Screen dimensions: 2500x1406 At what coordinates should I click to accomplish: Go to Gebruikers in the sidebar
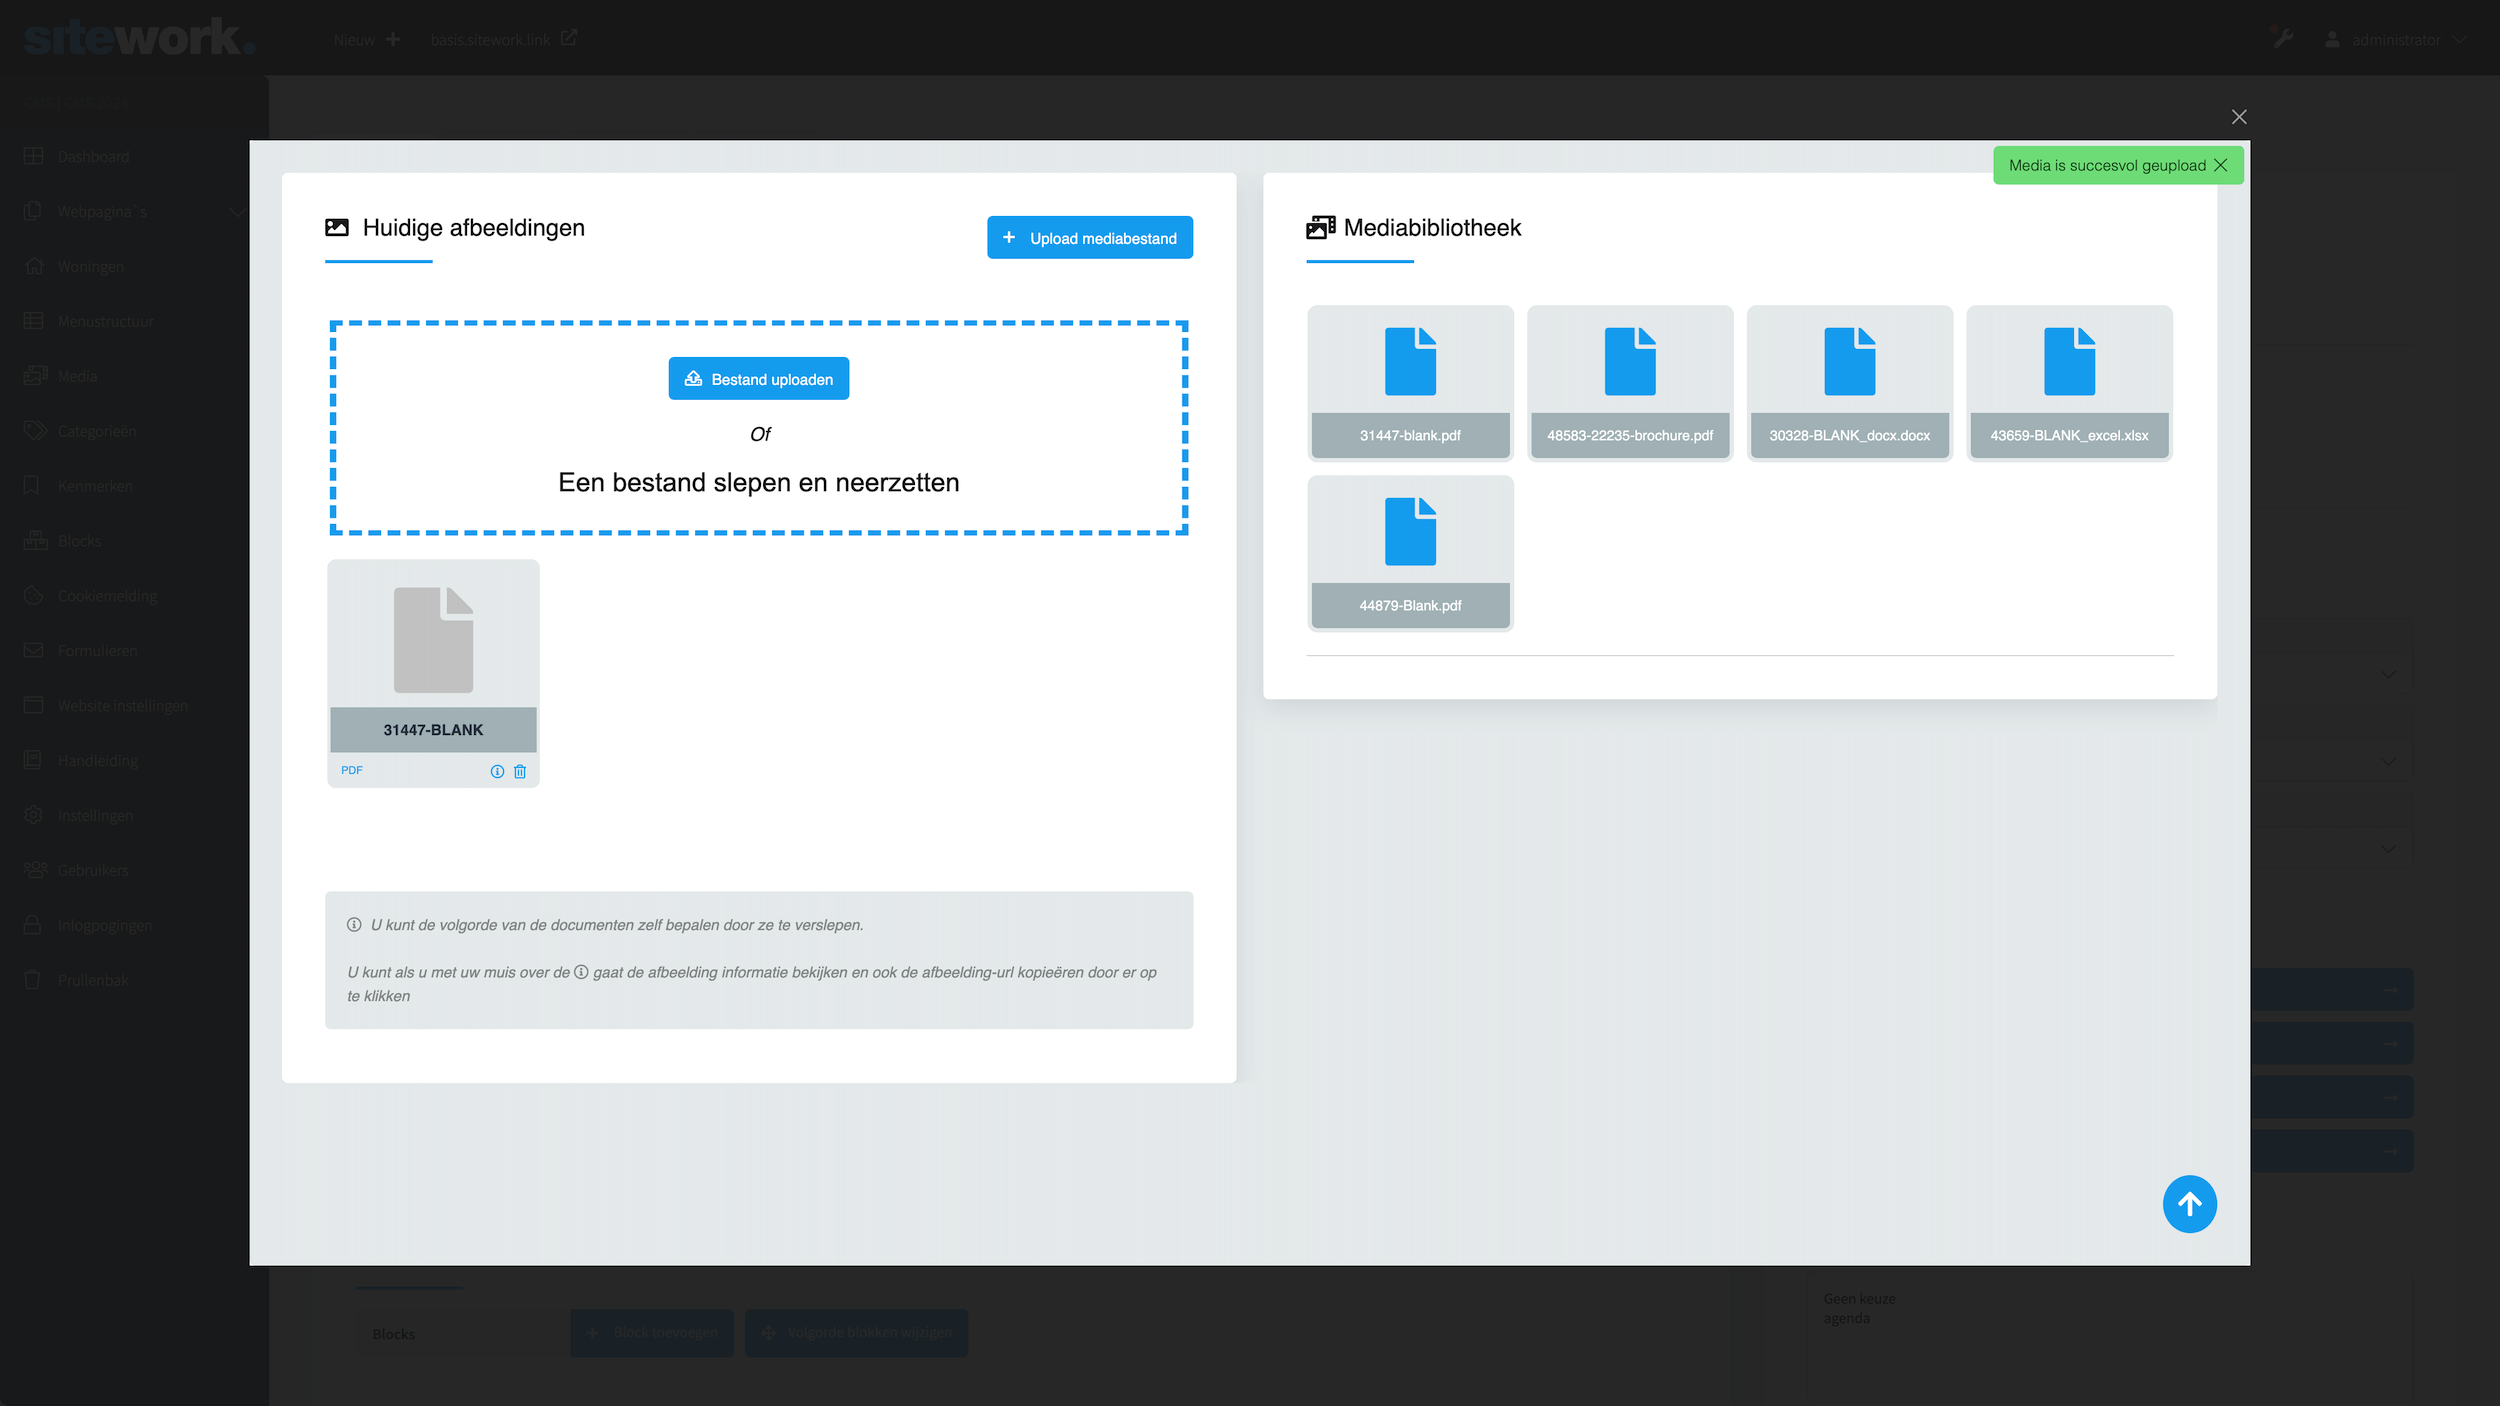(93, 870)
